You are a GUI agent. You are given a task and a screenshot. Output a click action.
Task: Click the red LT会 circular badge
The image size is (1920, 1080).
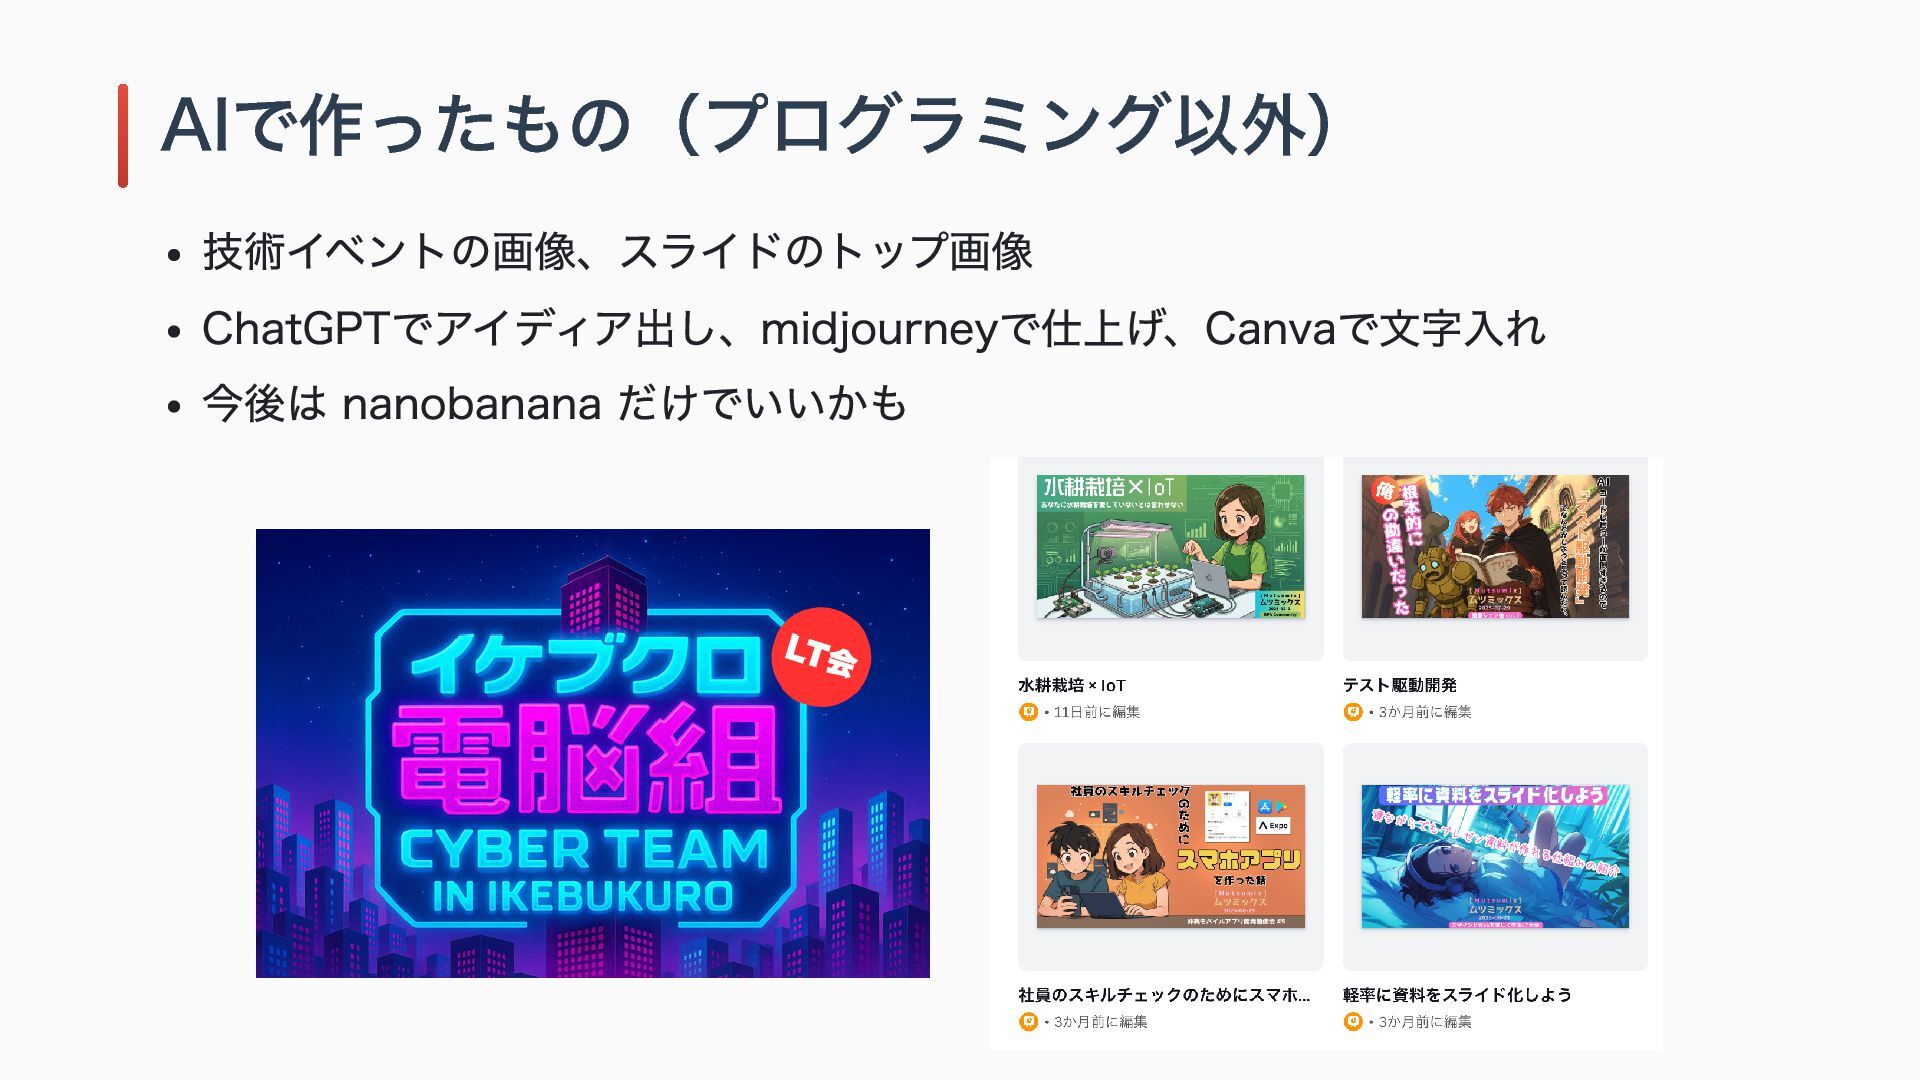tap(821, 656)
